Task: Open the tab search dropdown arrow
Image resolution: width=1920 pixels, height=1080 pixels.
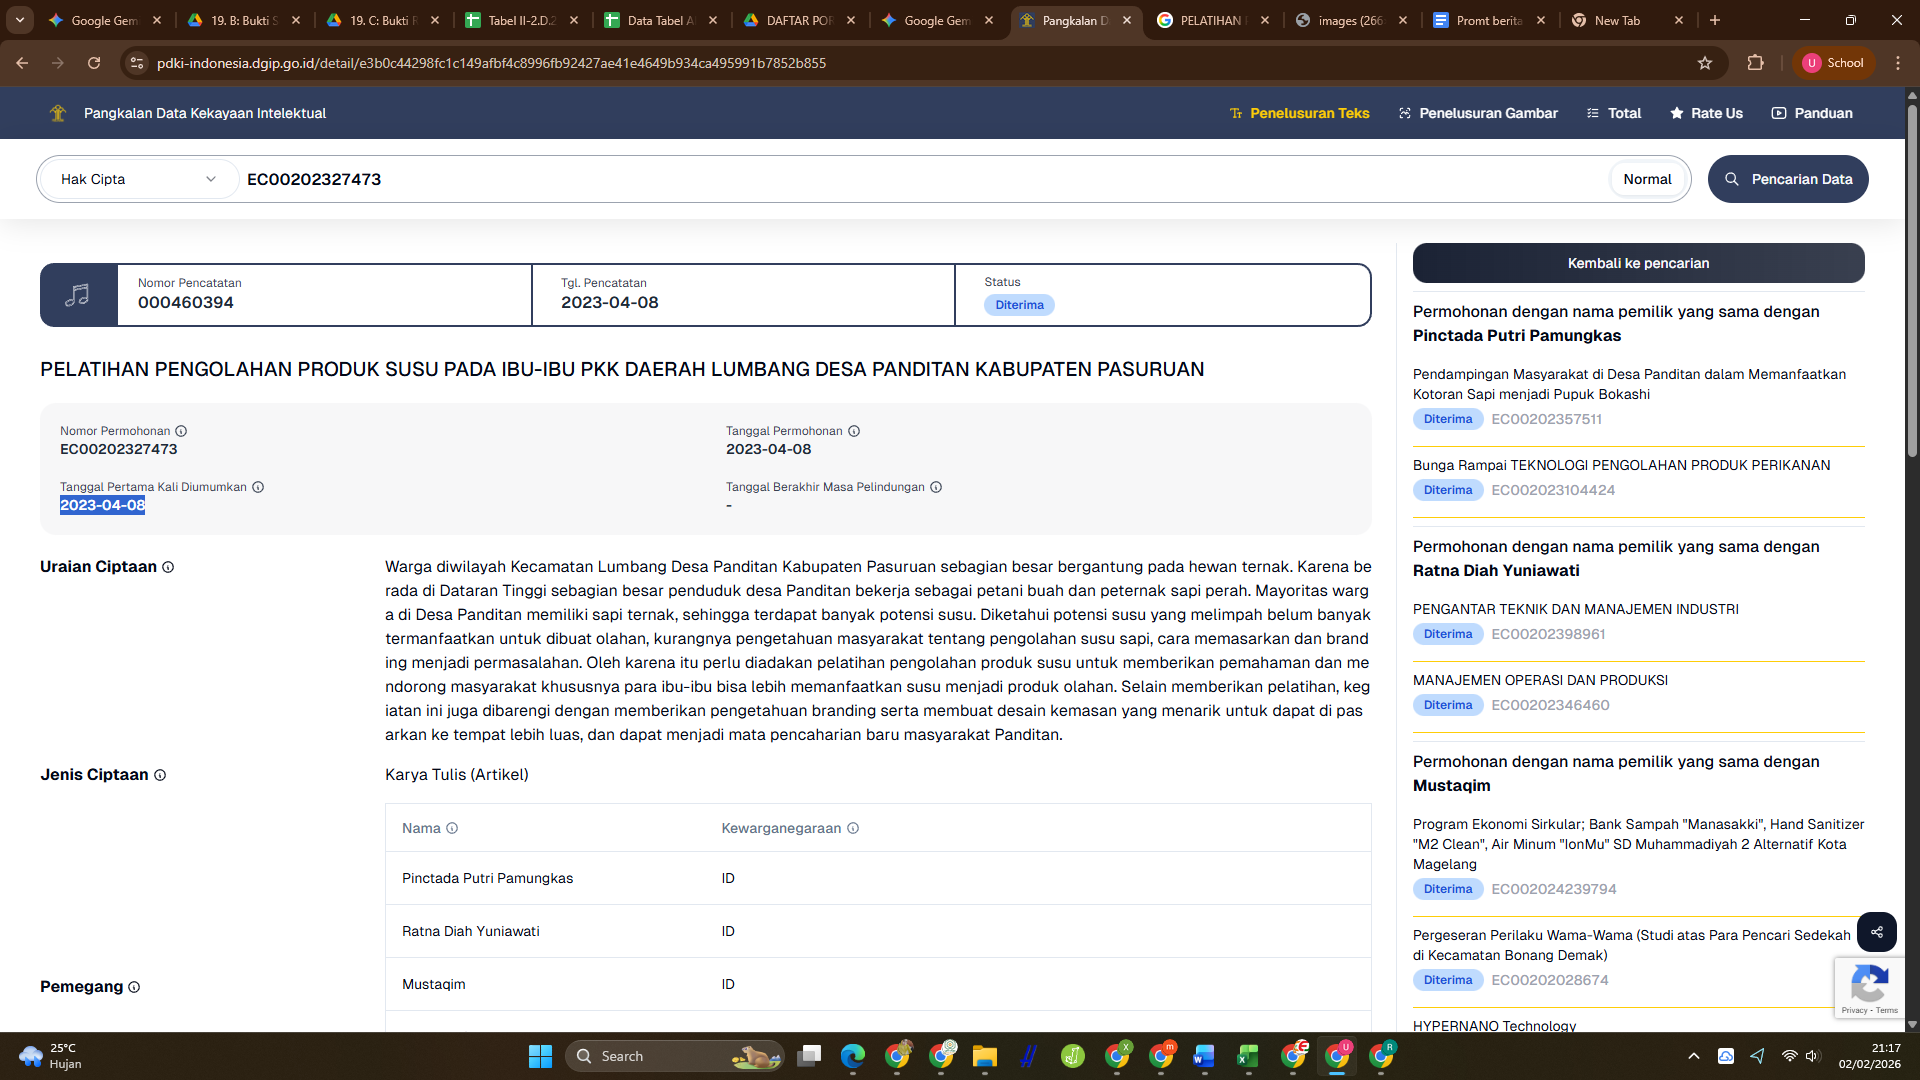Action: coord(20,20)
